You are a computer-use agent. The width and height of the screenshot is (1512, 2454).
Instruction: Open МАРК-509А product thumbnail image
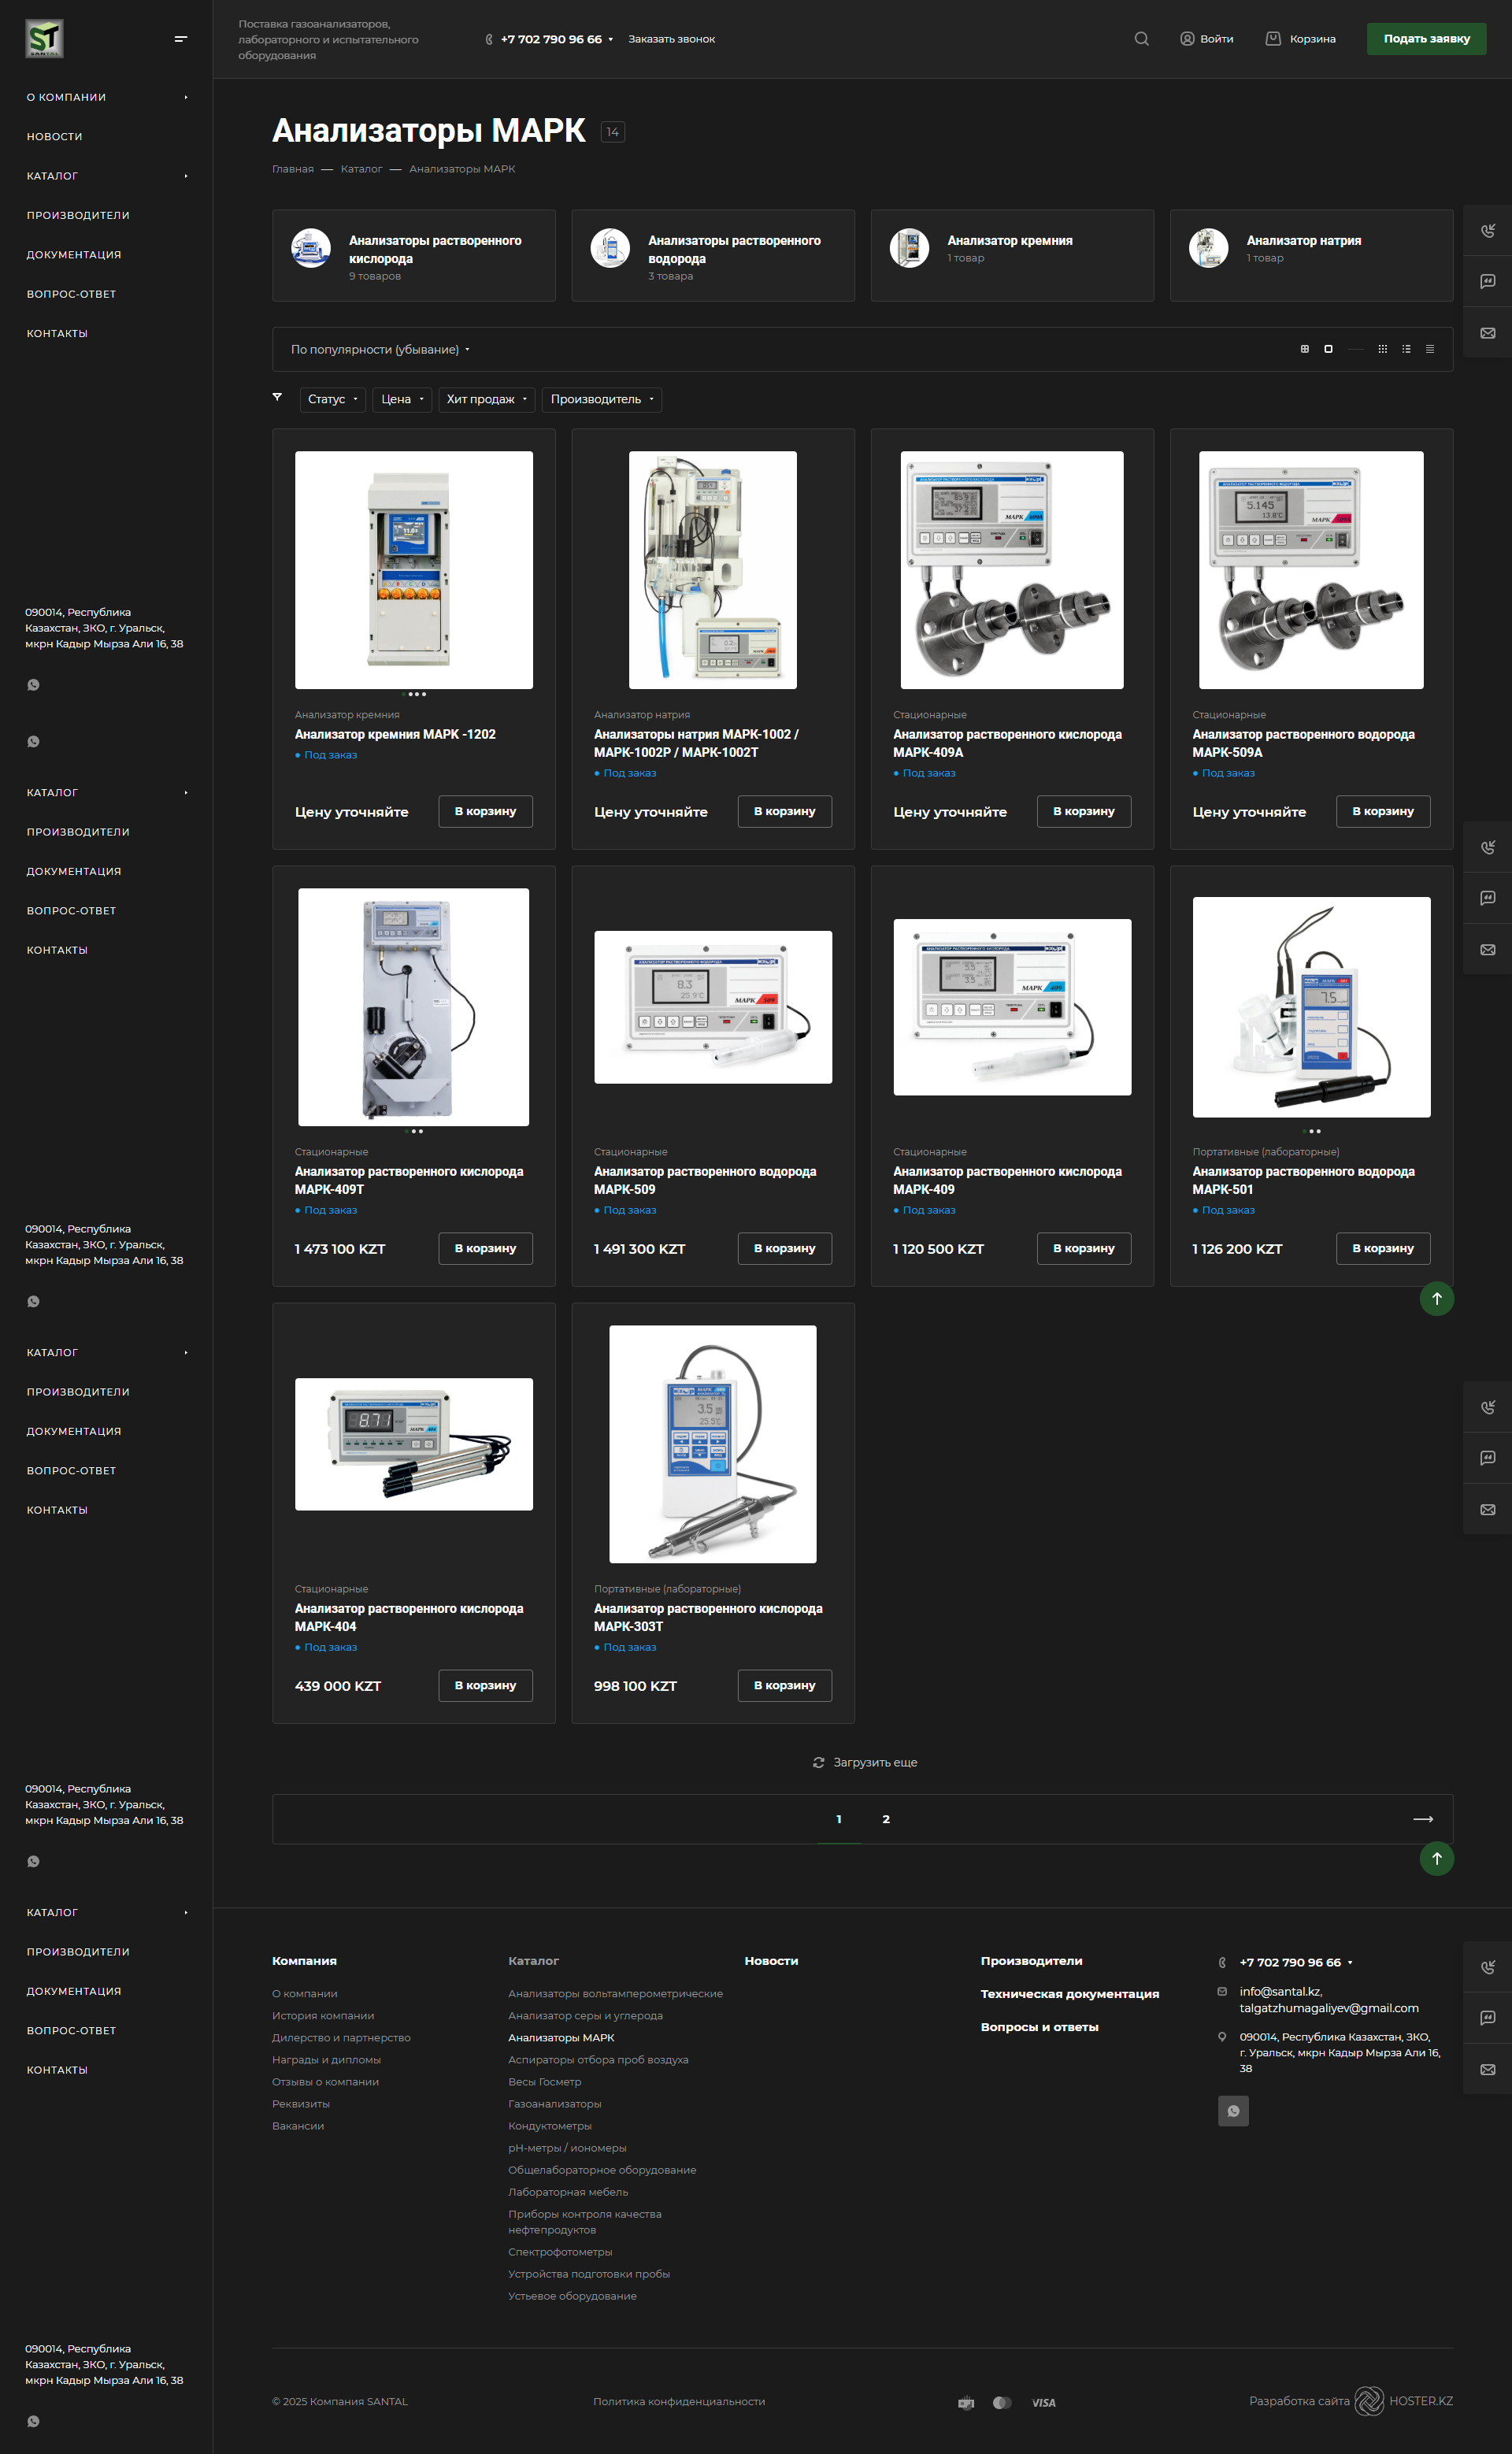coord(1311,570)
